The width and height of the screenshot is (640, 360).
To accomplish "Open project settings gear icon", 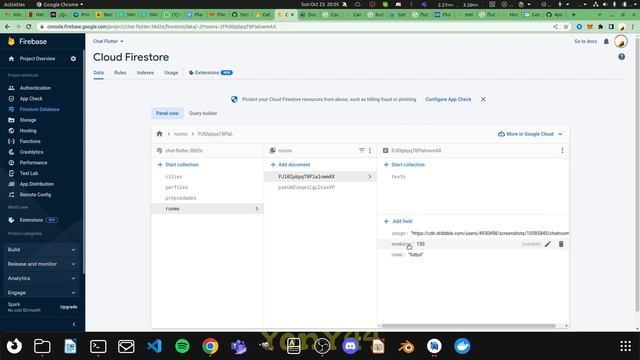I will click(x=73, y=59).
